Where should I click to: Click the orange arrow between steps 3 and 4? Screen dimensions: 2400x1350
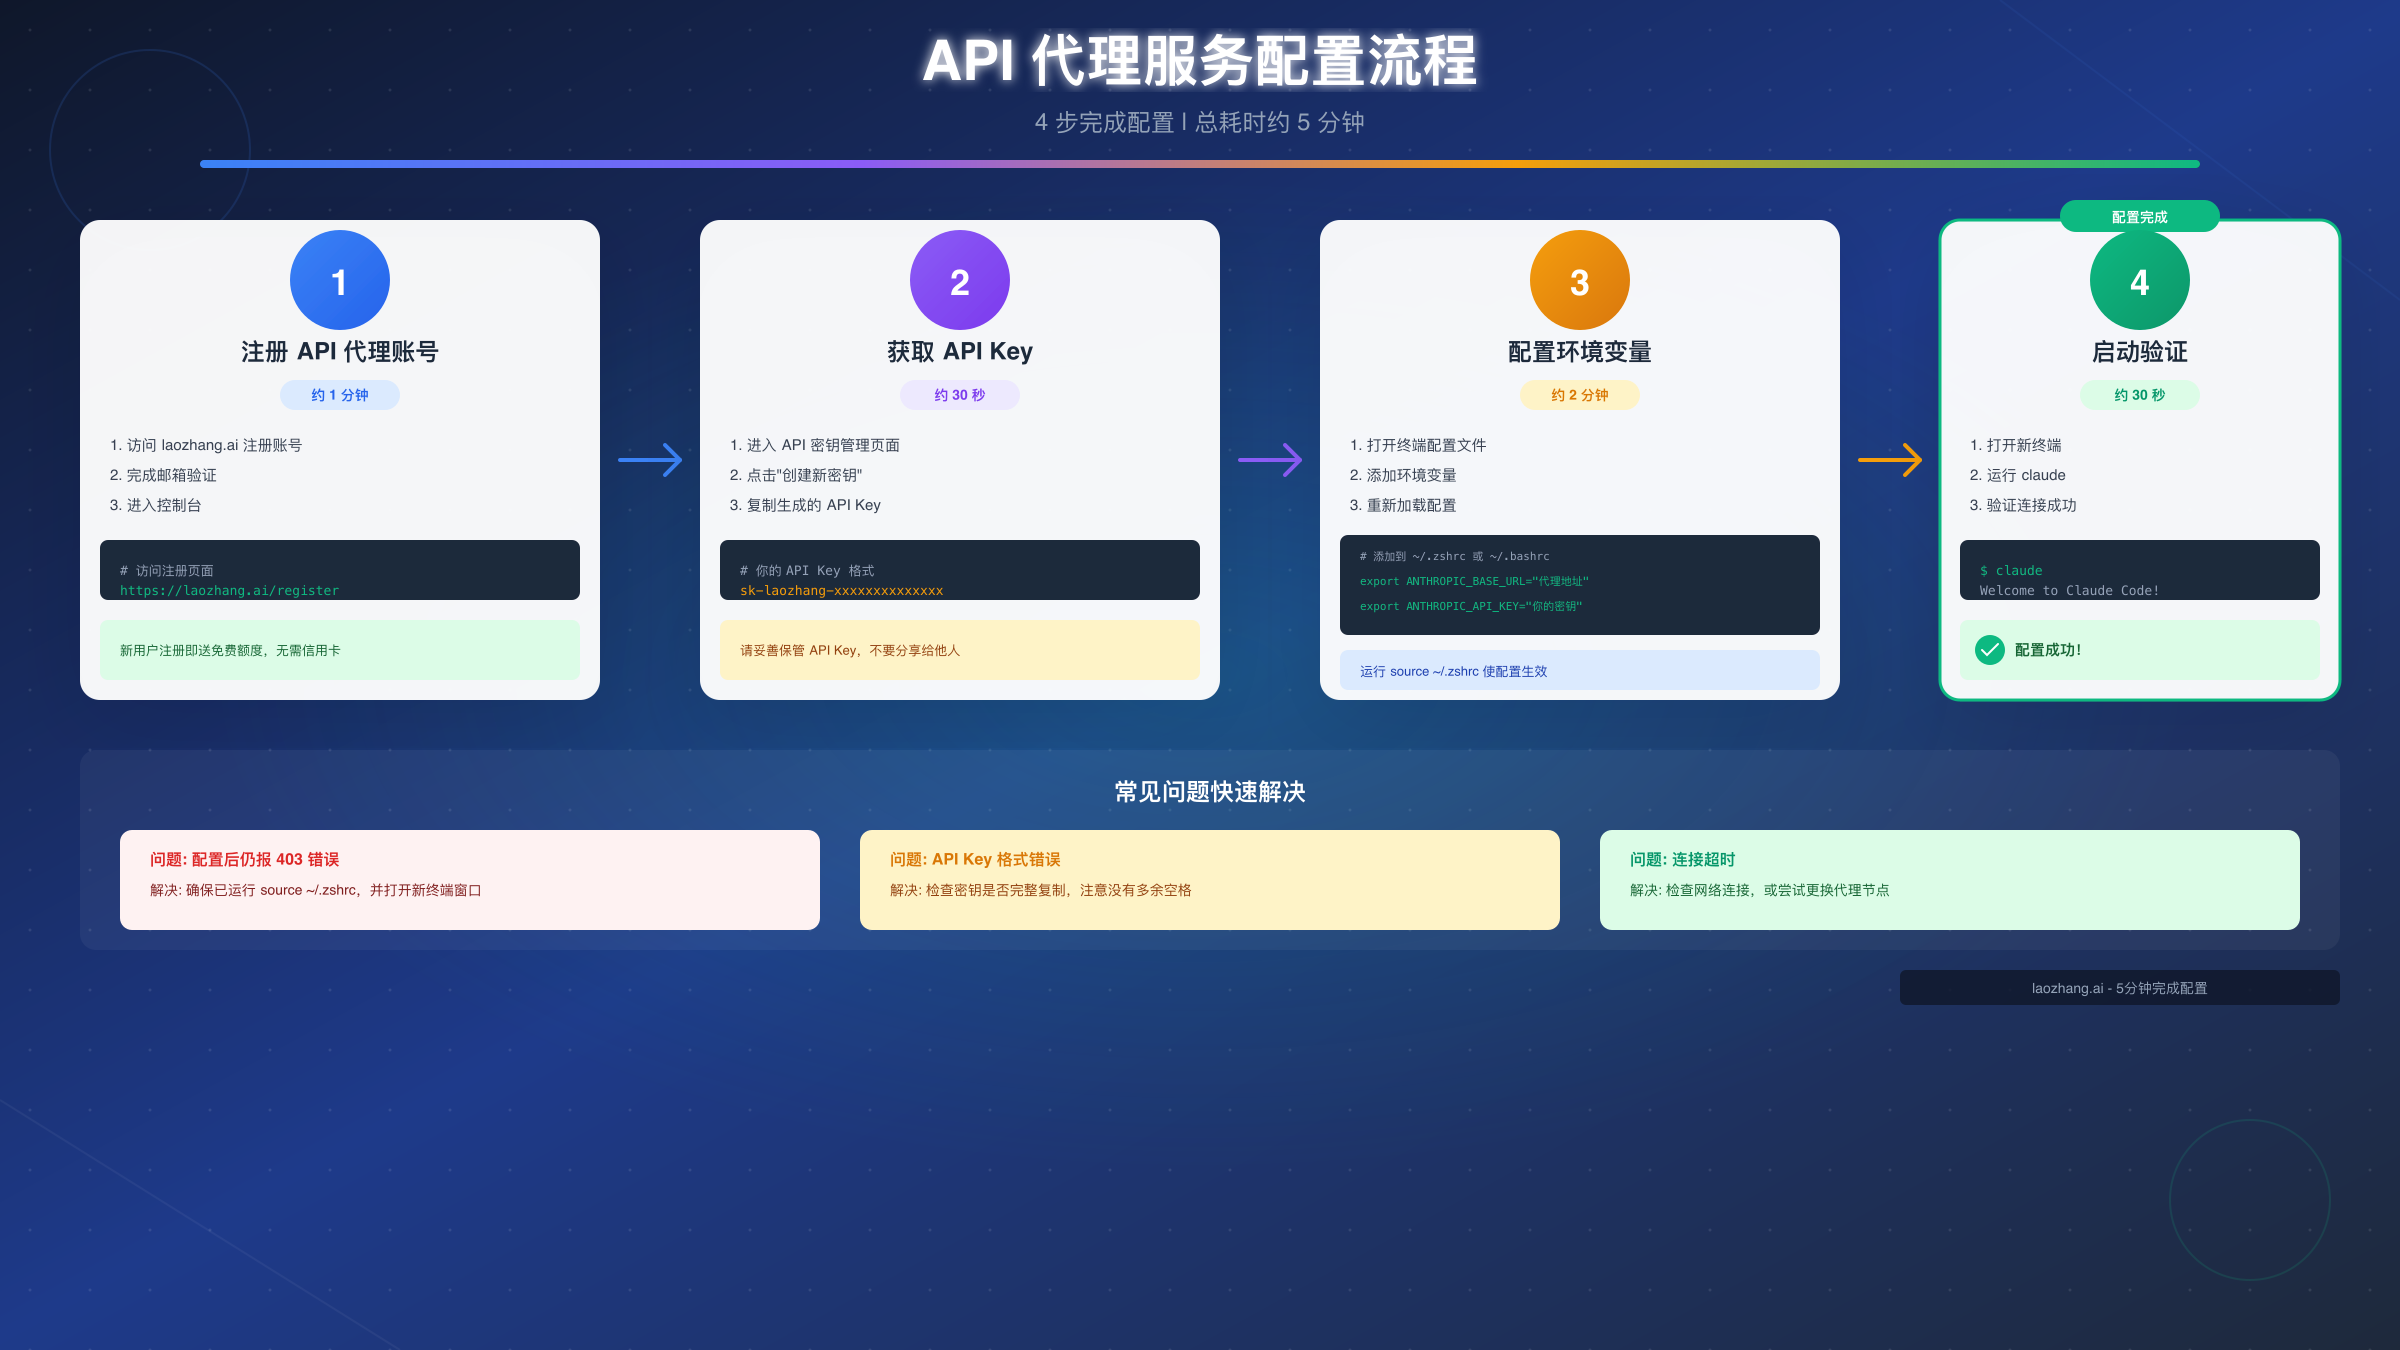pyautogui.click(x=1888, y=460)
